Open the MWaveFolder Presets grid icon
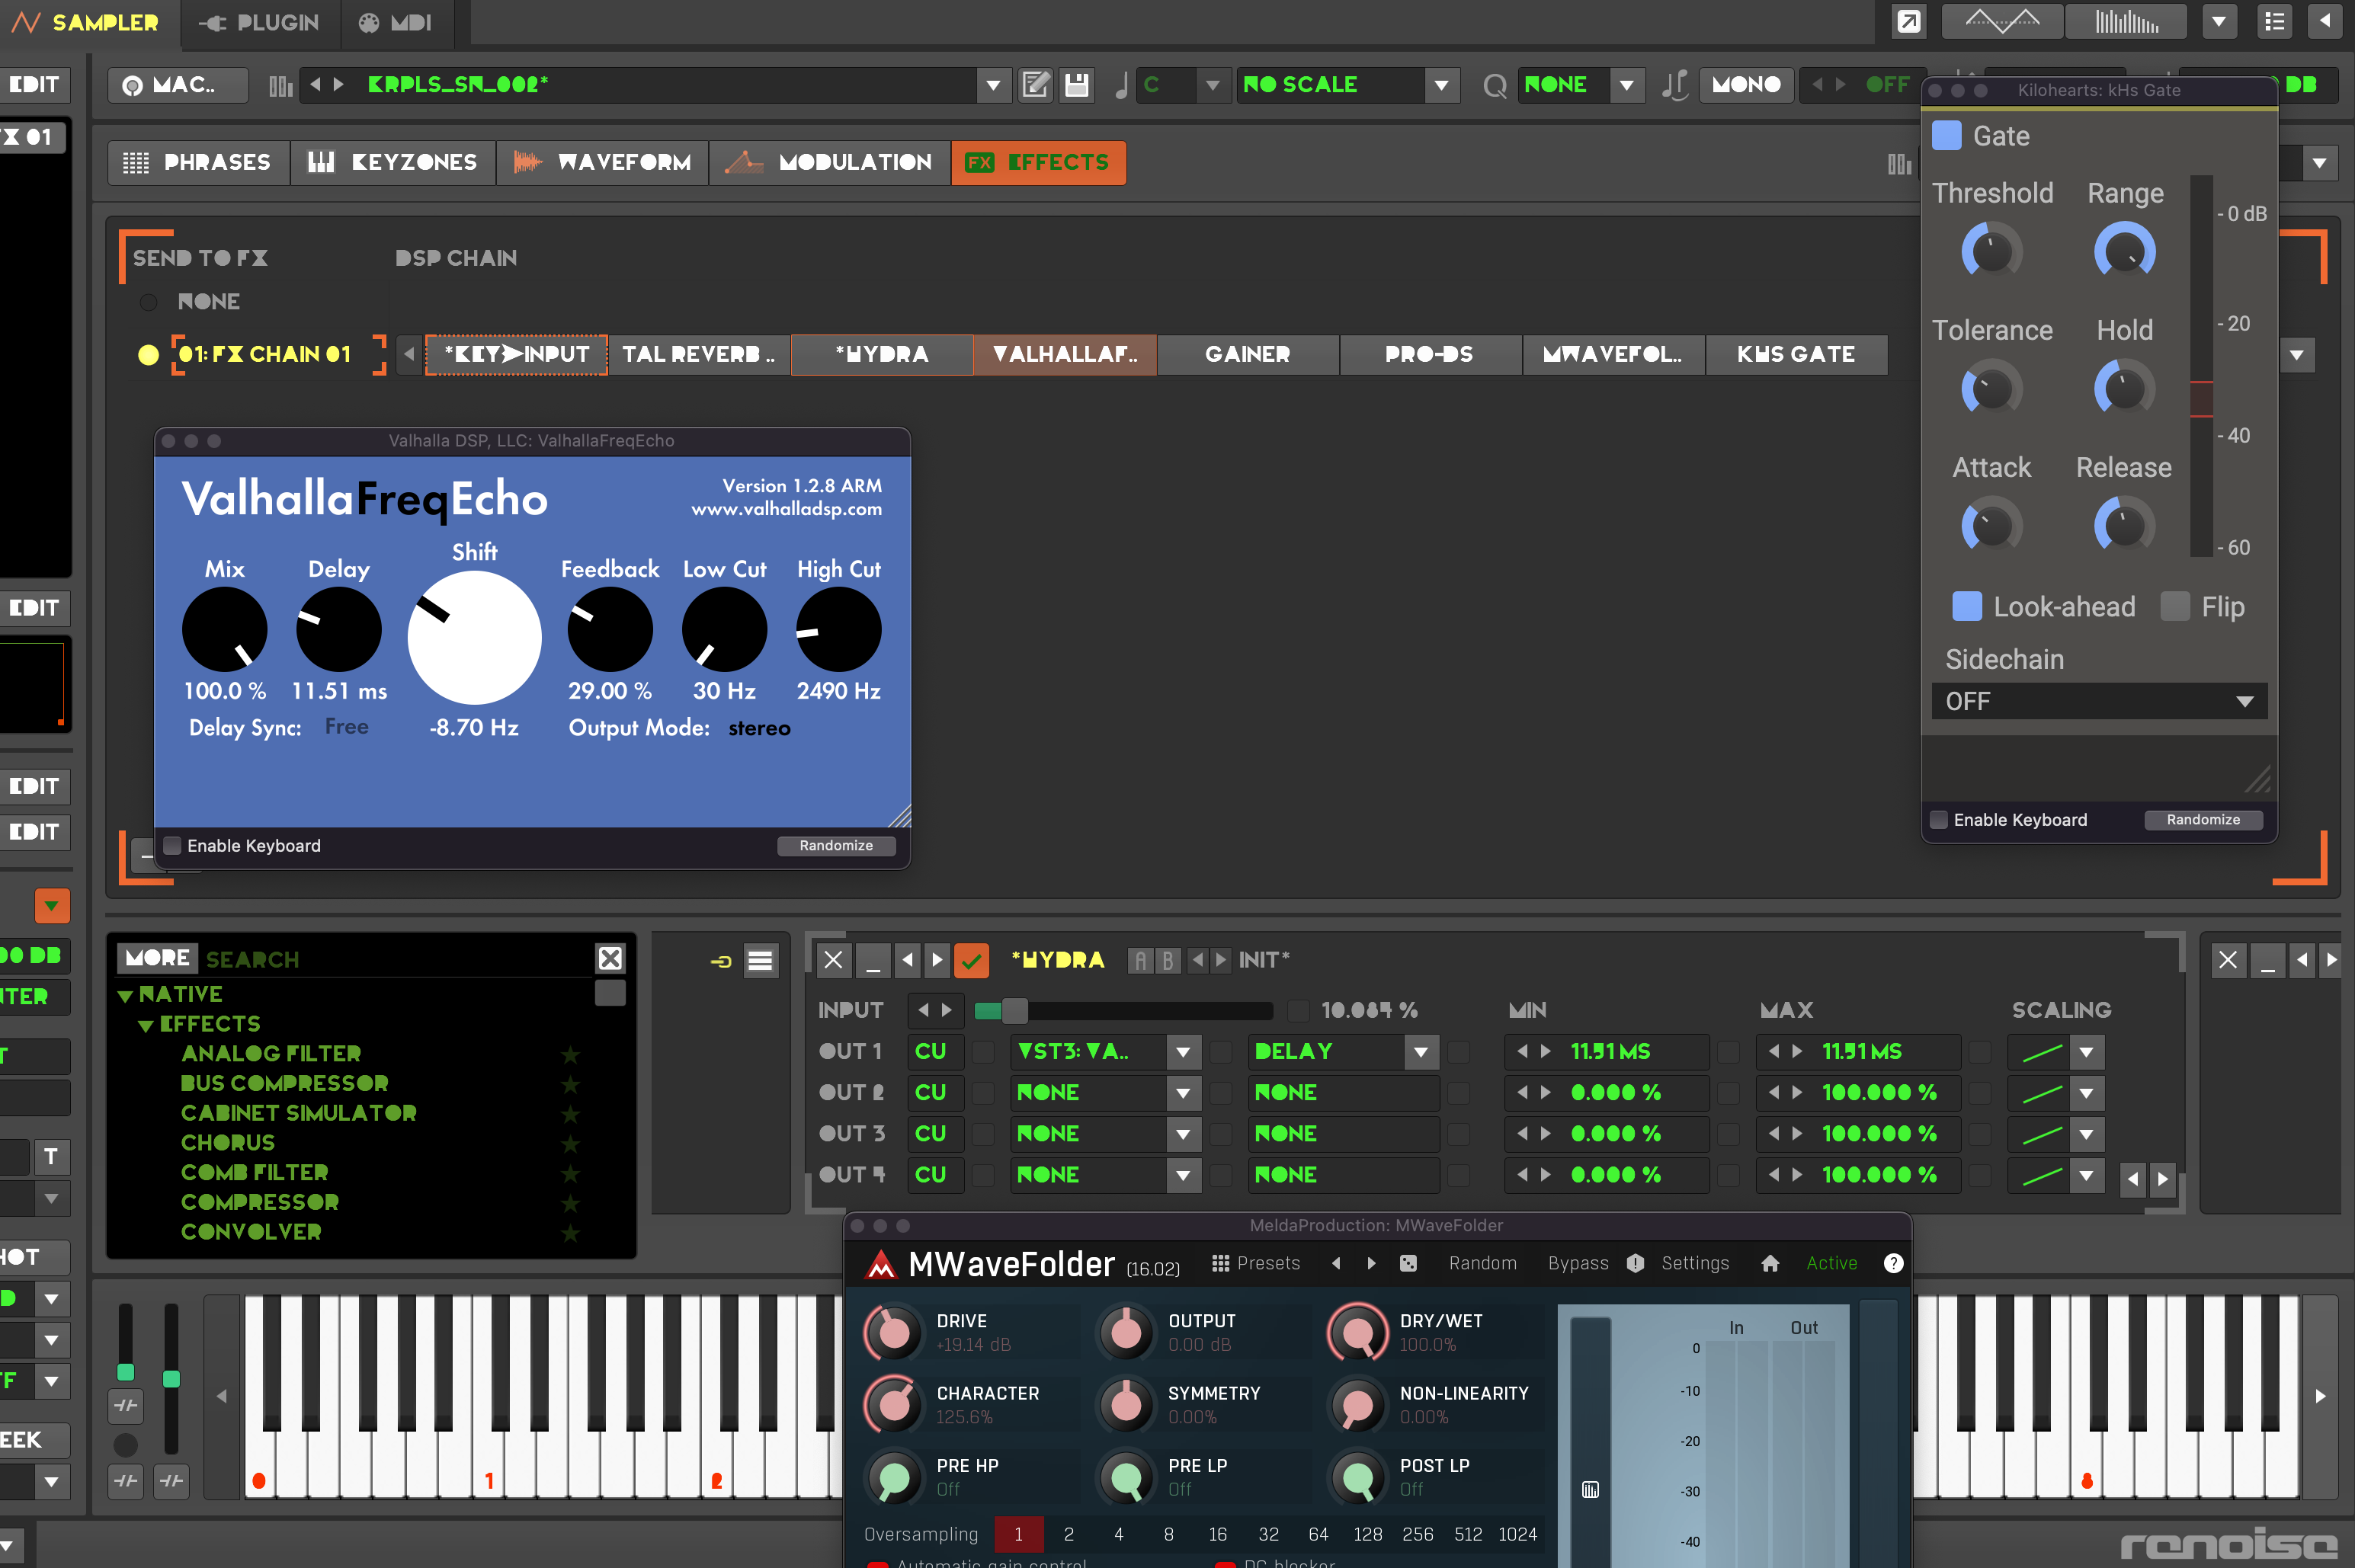2355x1568 pixels. (x=1220, y=1263)
